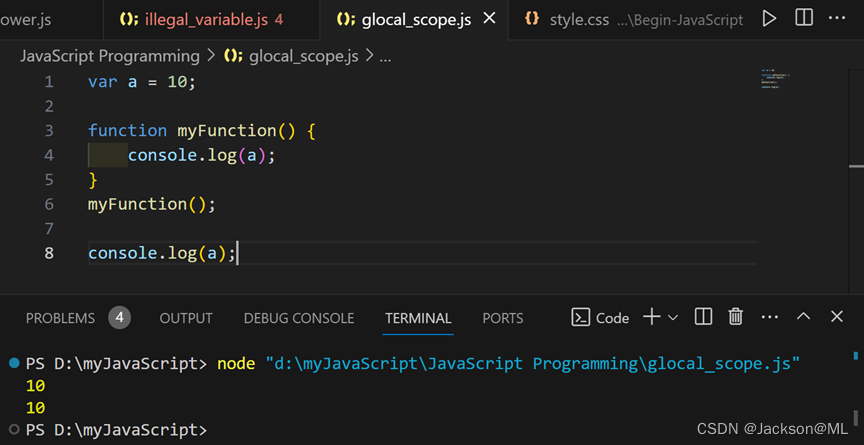The height and width of the screenshot is (445, 864).
Task: Switch to Debug Console panel
Action: click(x=299, y=318)
